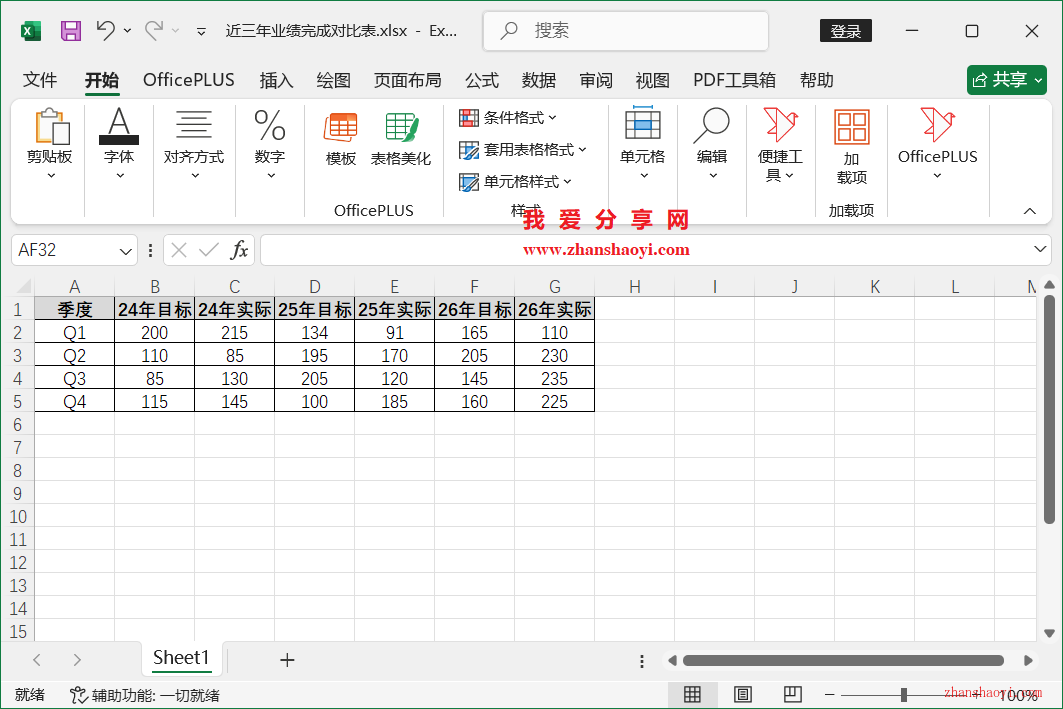The image size is (1063, 709).
Task: Switch to the 视图 ribbon tab
Action: pyautogui.click(x=653, y=80)
